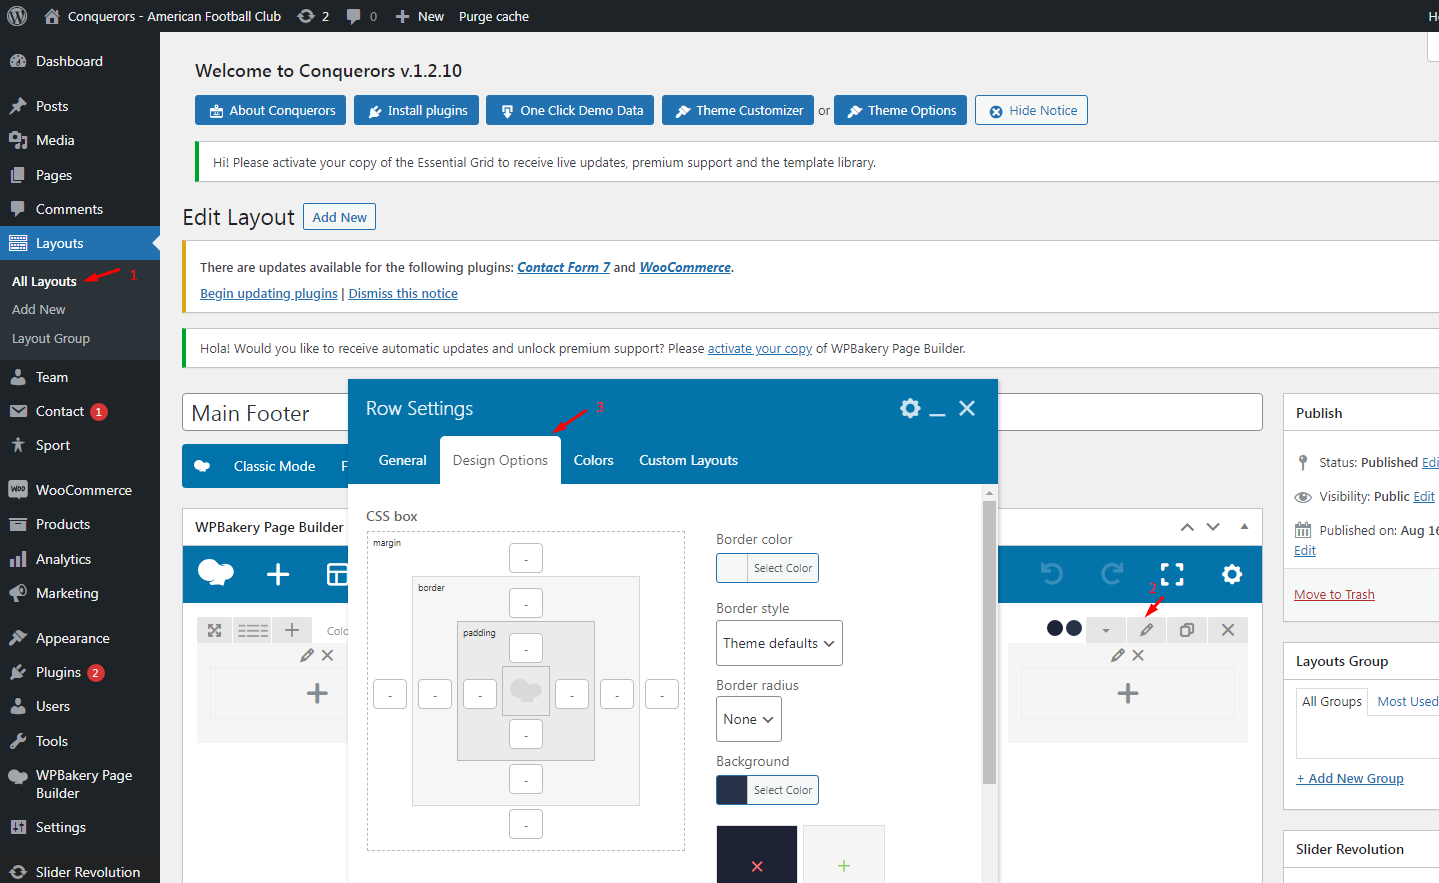Open updates icon showing 2 in admin bar
1439x883 pixels.
(313, 16)
